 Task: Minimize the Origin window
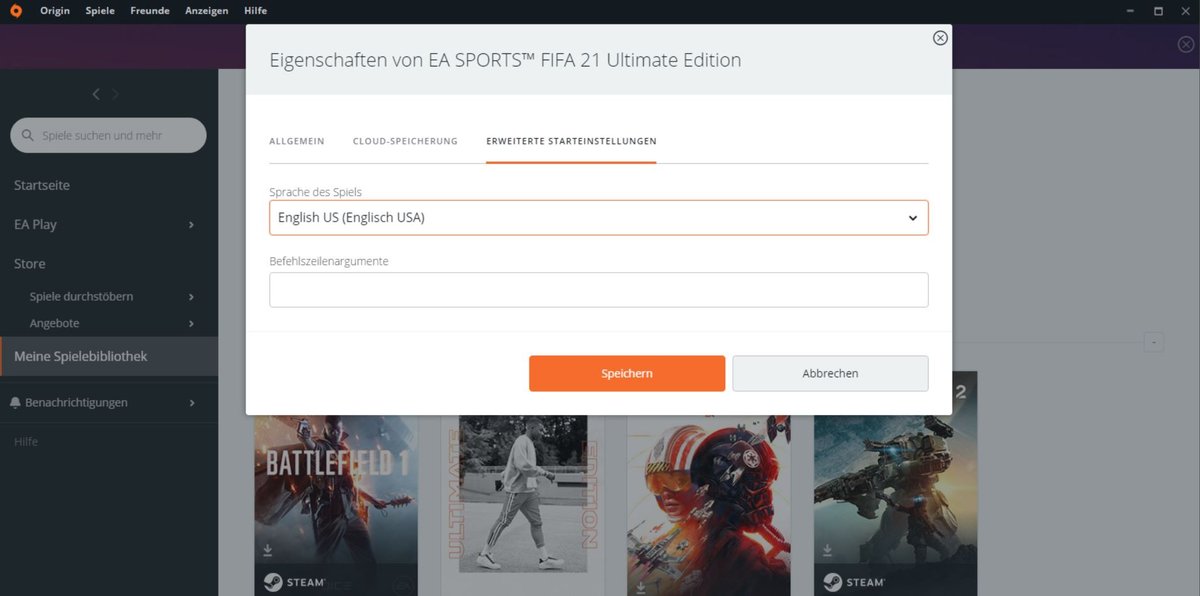[1132, 11]
